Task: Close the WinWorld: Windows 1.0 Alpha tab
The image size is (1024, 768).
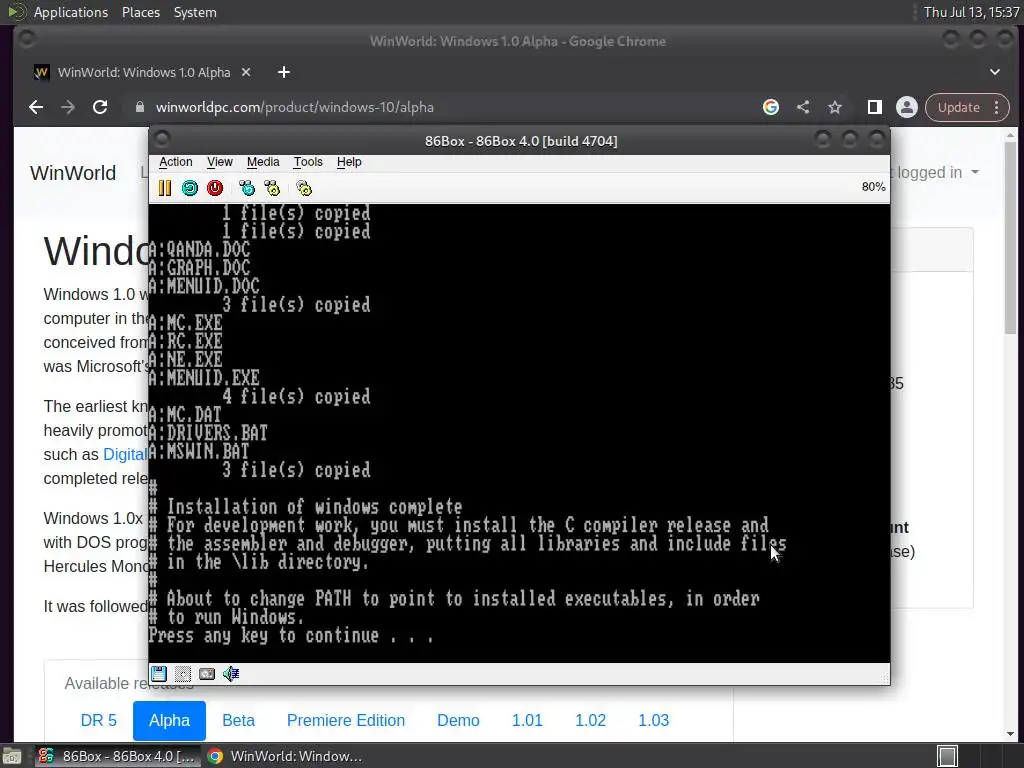Action: point(246,72)
